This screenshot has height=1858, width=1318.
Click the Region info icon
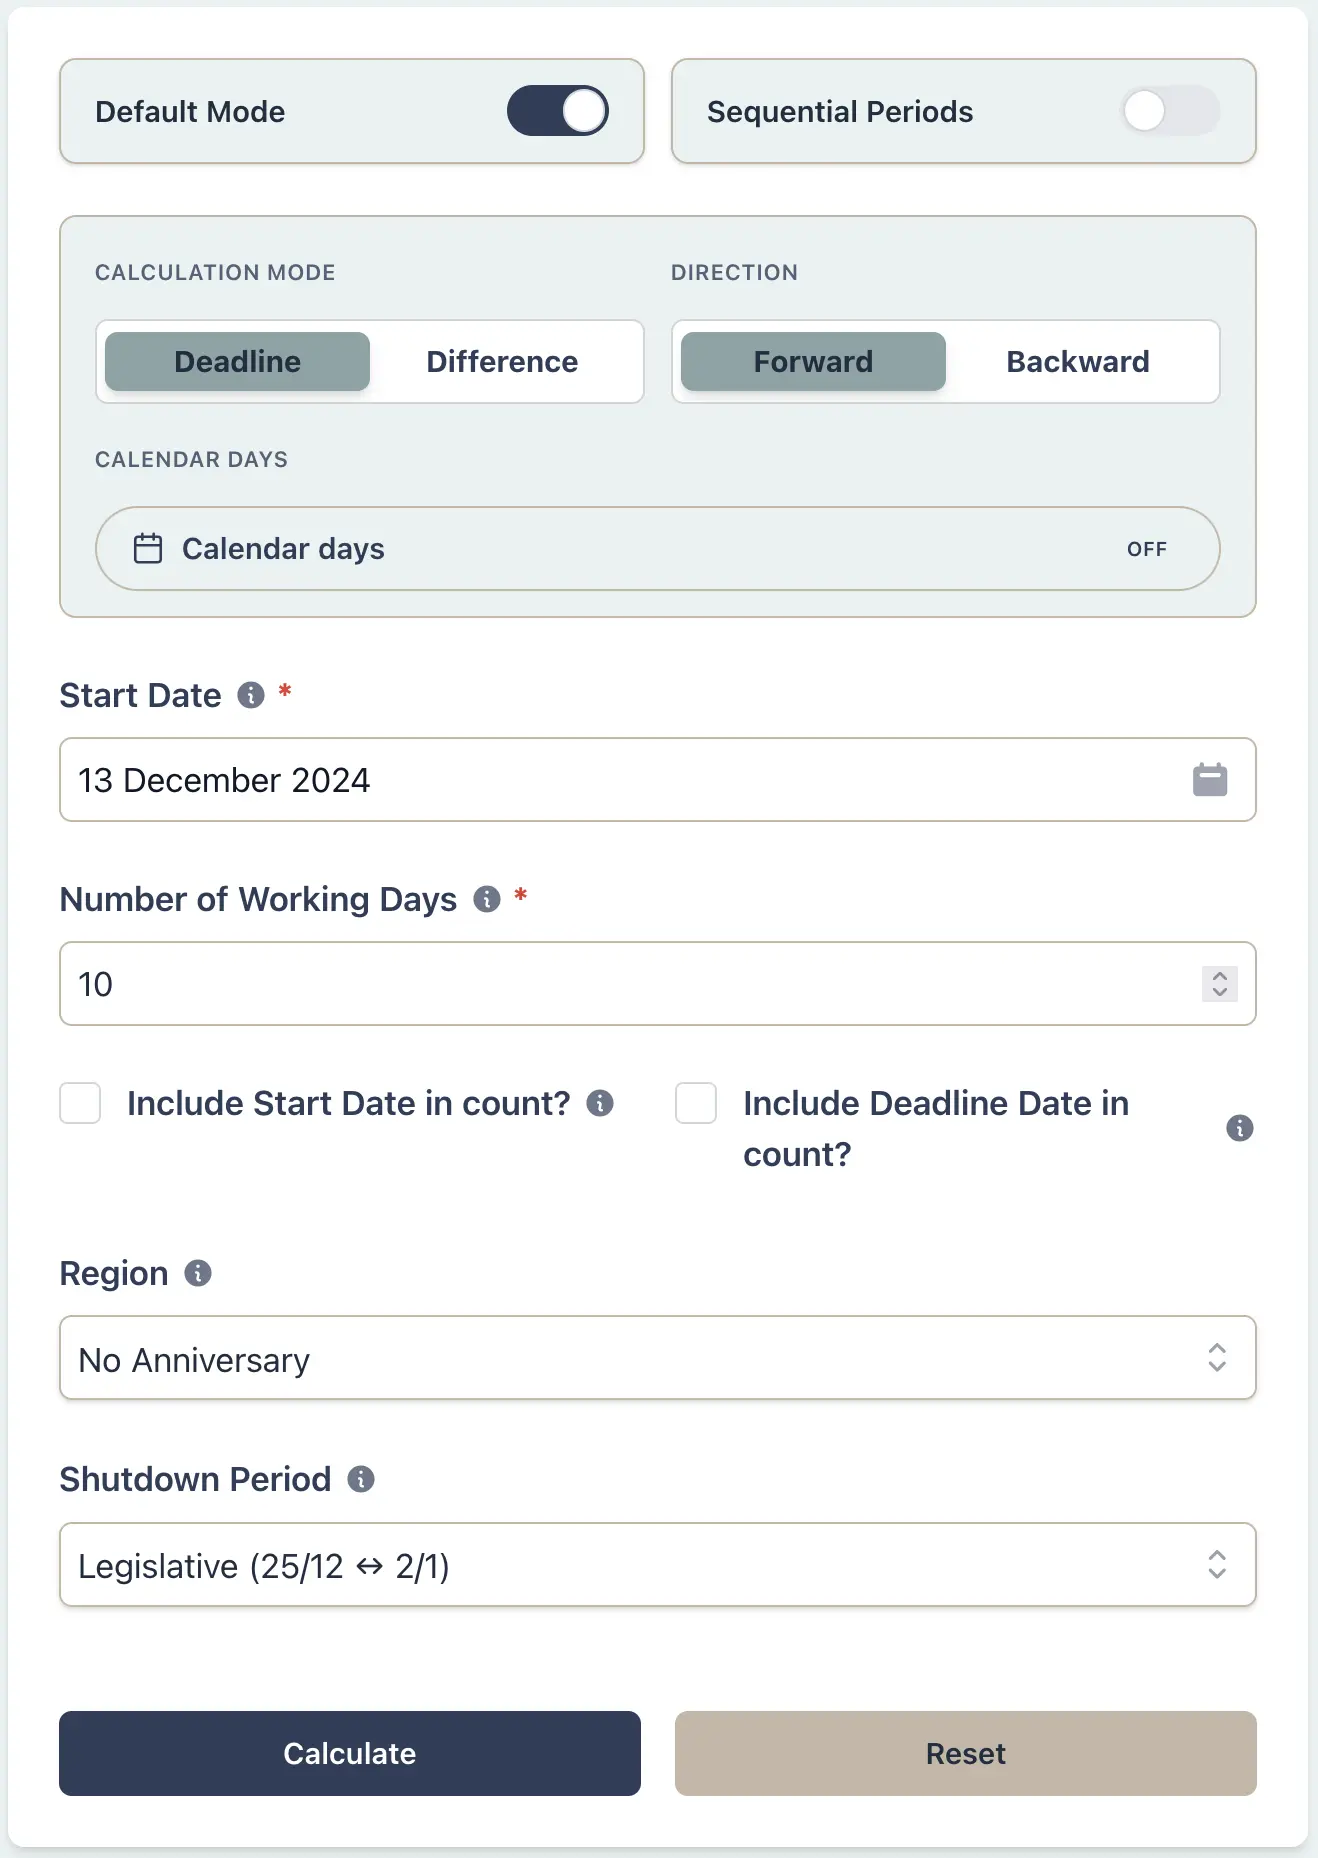197,1273
